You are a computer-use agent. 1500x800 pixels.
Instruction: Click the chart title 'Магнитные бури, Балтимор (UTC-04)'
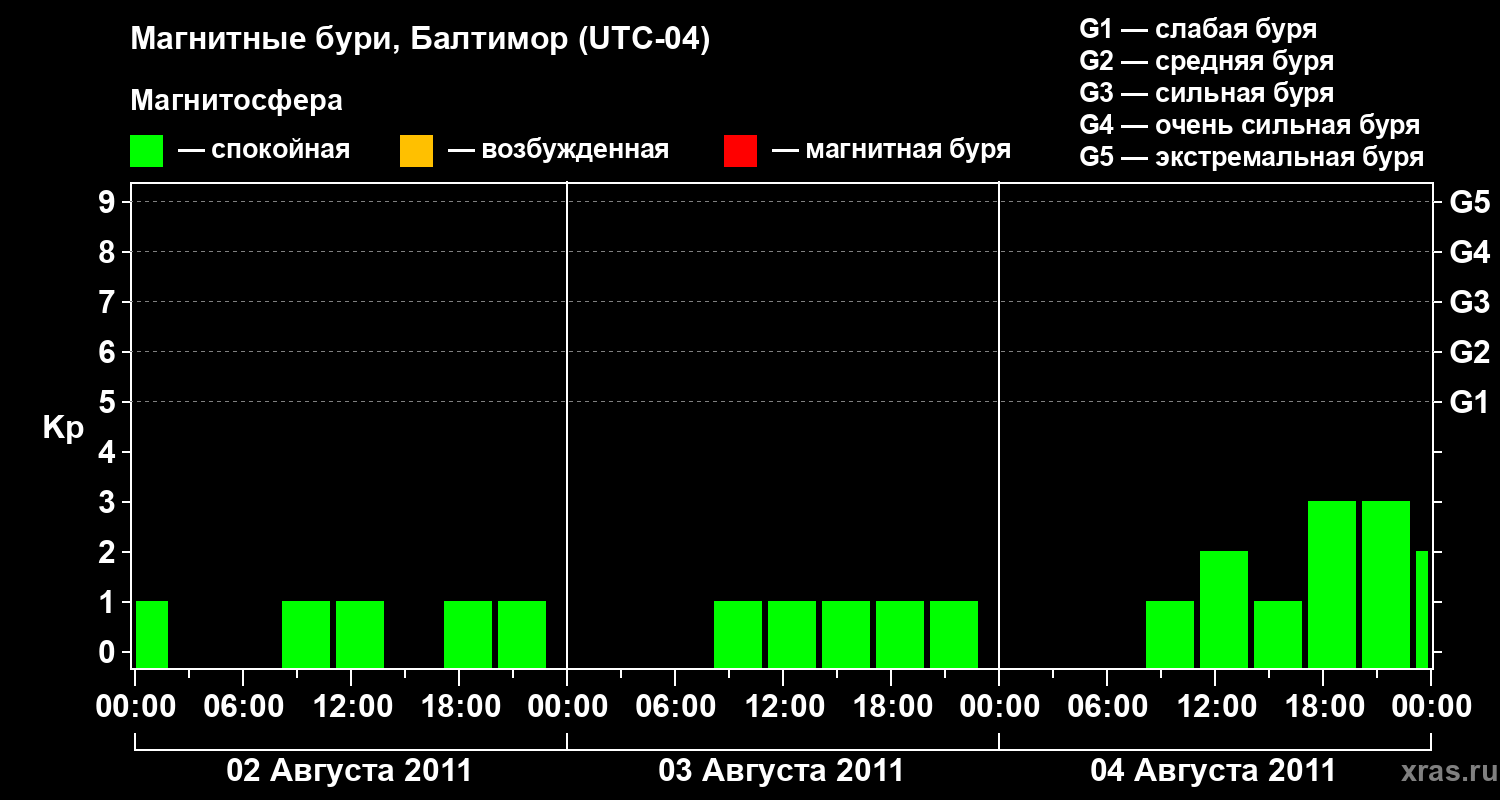[x=420, y=41]
